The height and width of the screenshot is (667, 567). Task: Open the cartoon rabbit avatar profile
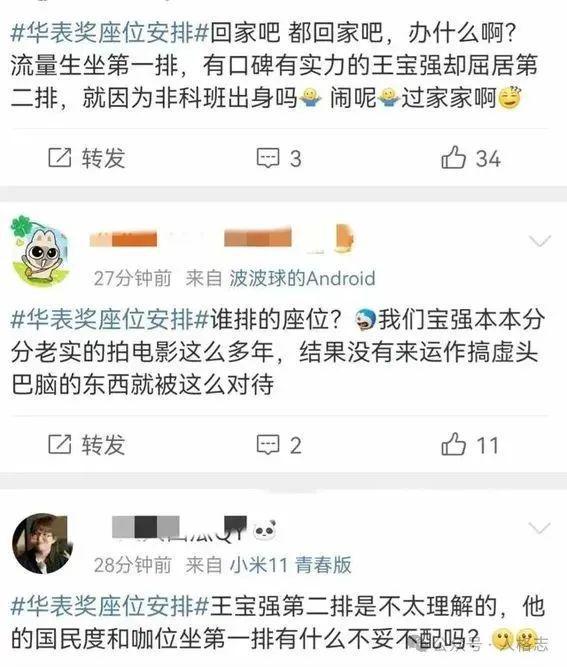[41, 252]
